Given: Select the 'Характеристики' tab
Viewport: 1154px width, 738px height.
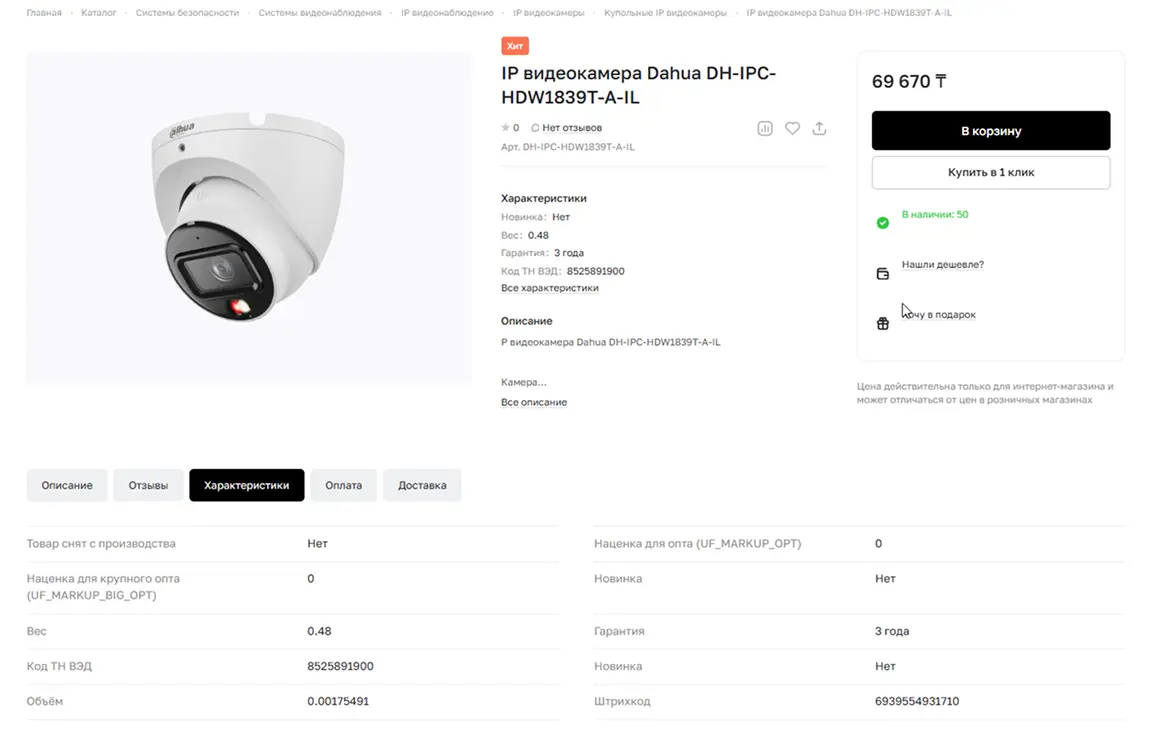Looking at the screenshot, I should (246, 485).
